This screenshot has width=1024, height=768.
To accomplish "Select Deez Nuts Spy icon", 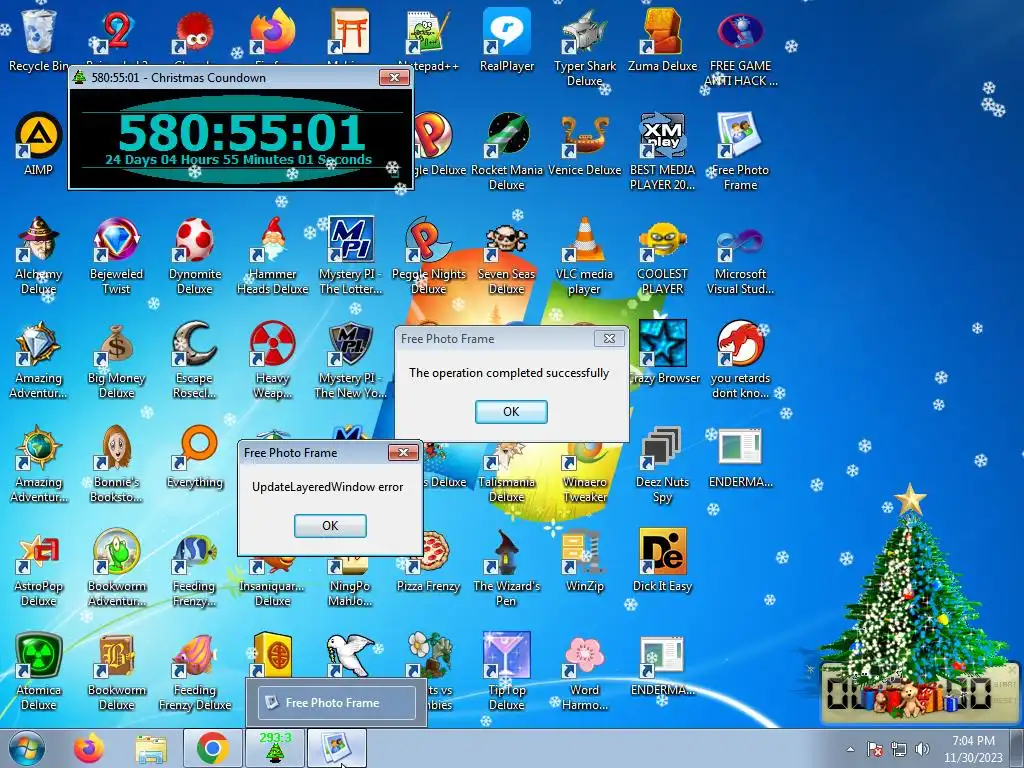I will tap(662, 463).
